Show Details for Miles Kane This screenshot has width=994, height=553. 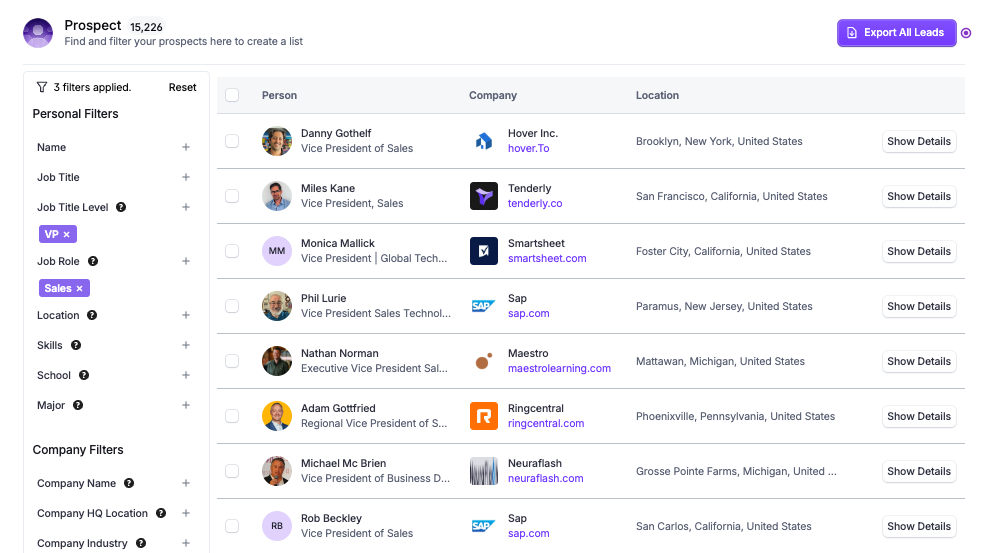click(x=918, y=196)
